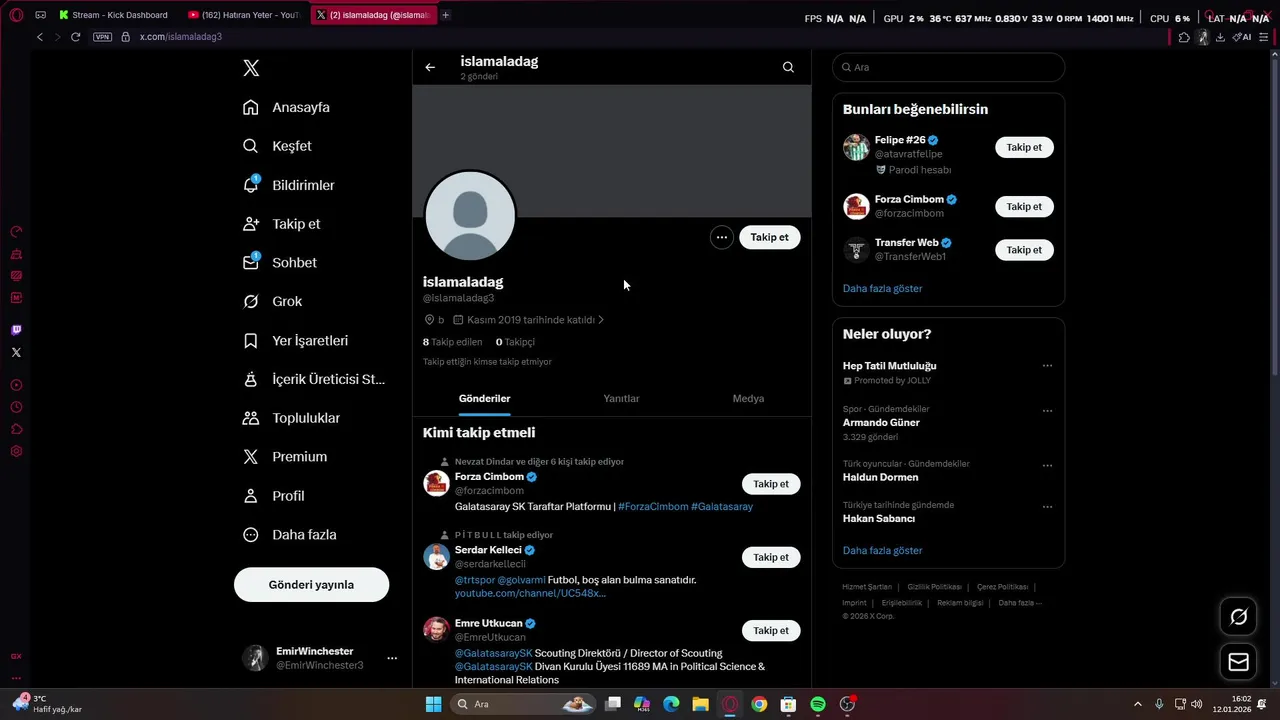Viewport: 1280px width, 720px height.
Task: Click the X logo in the sidebar
Action: (251, 68)
